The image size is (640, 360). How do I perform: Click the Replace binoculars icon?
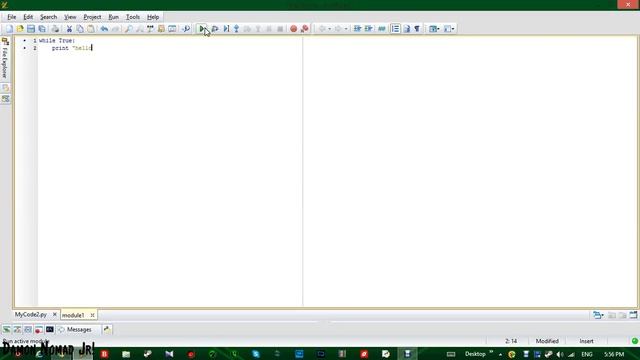coord(150,29)
